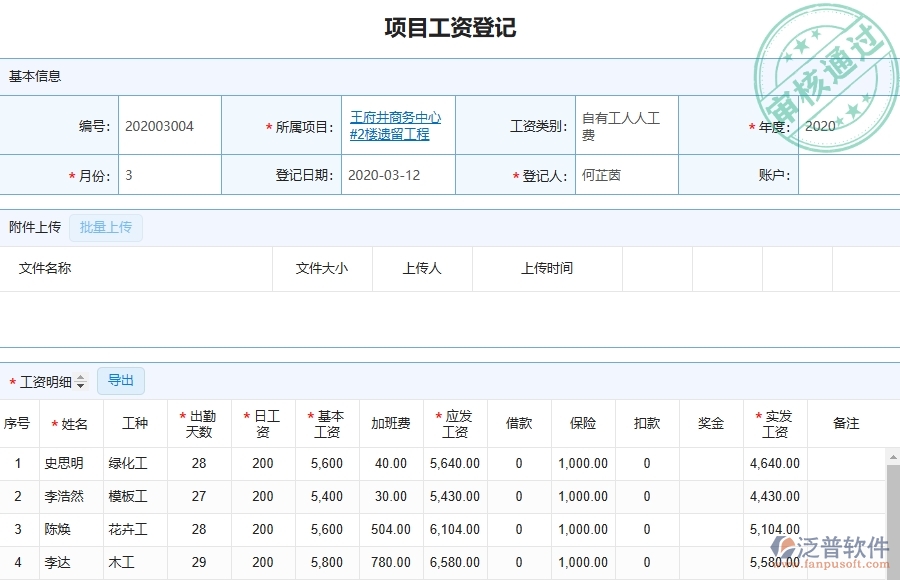
Task: Click the 编号 field showing 202003004
Action: pos(170,125)
